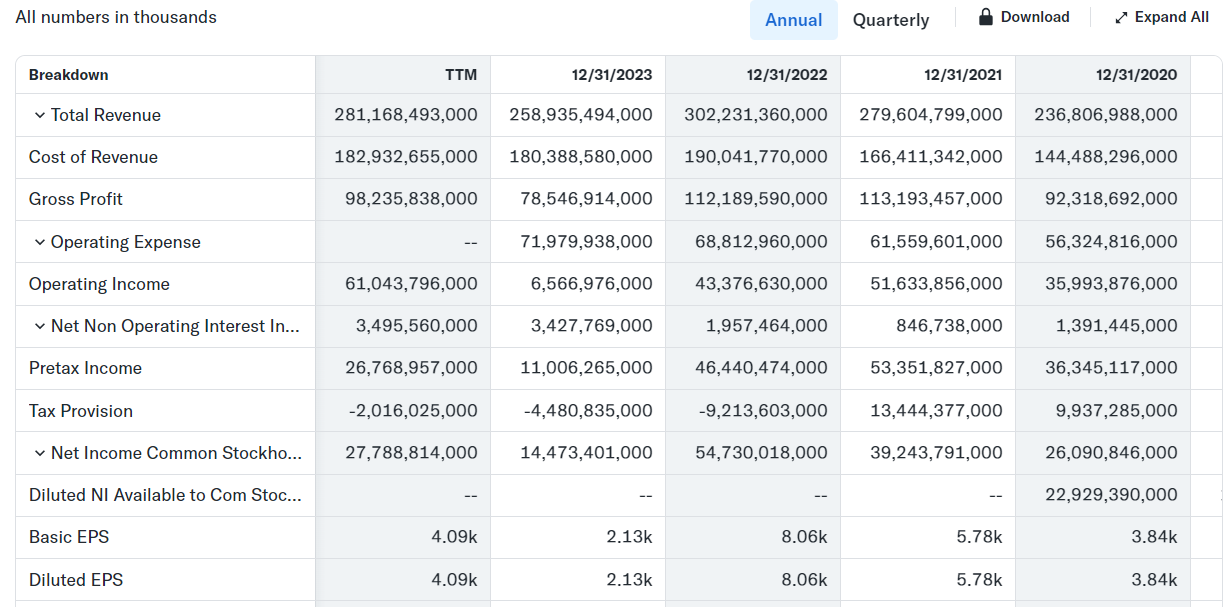Expand Net Non Operating Interest Income chevron
Image resolution: width=1231 pixels, height=607 pixels.
(x=40, y=326)
